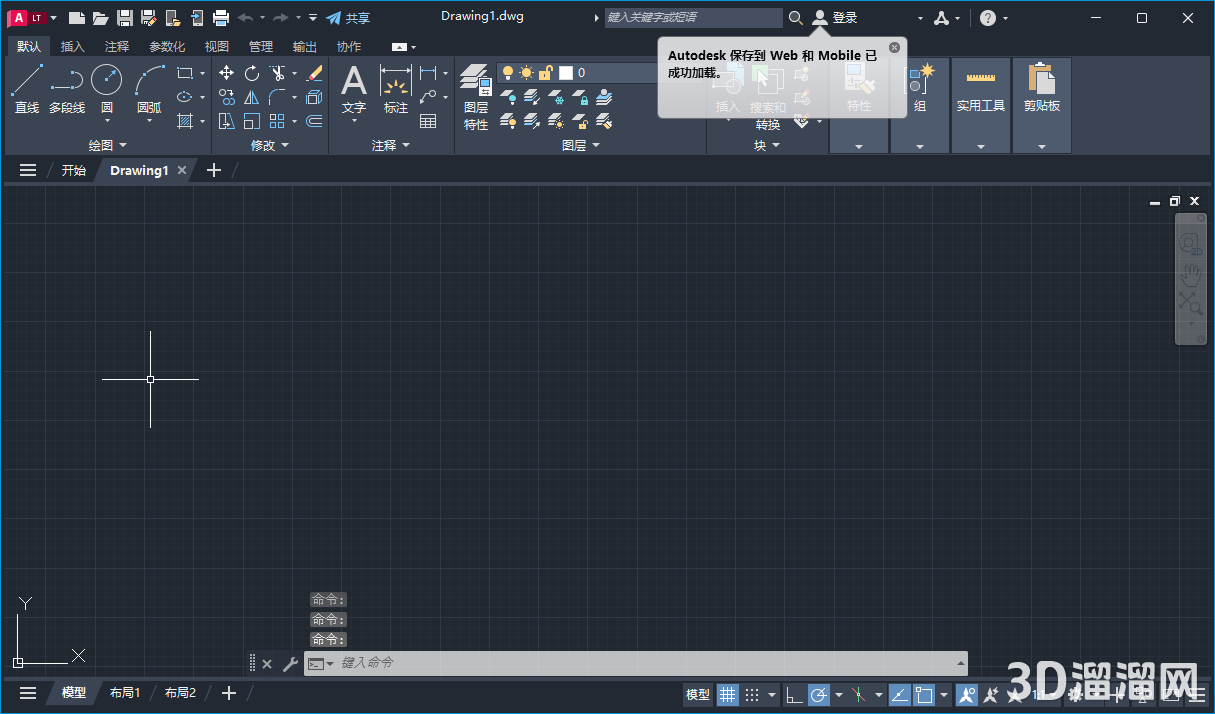Toggle polar tracking in status bar
1215x714 pixels.
click(819, 695)
